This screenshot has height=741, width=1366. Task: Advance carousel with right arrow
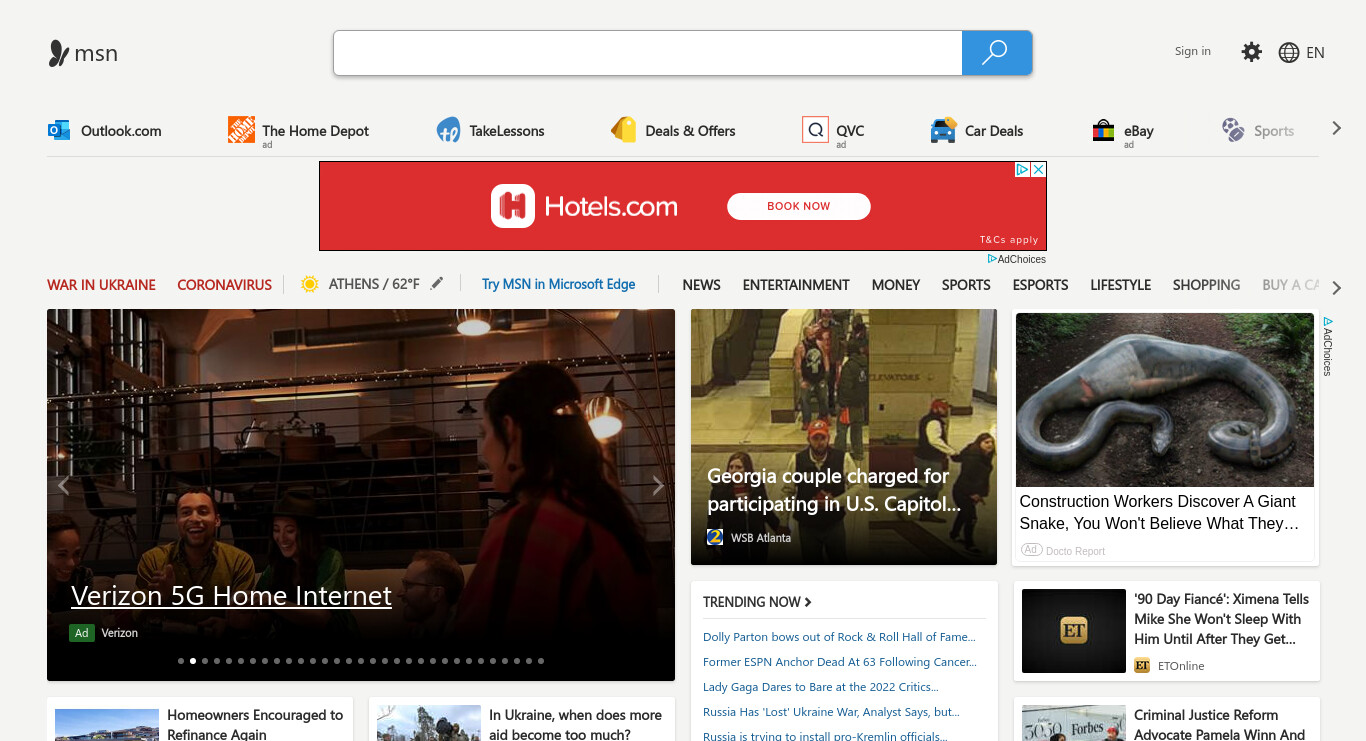pyautogui.click(x=657, y=486)
